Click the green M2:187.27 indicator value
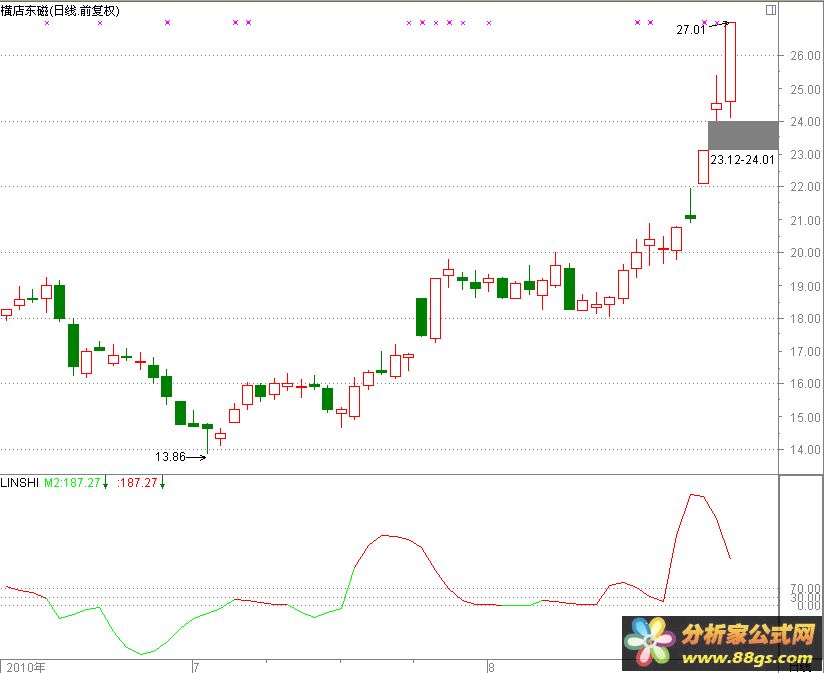The image size is (824, 673). tap(72, 483)
